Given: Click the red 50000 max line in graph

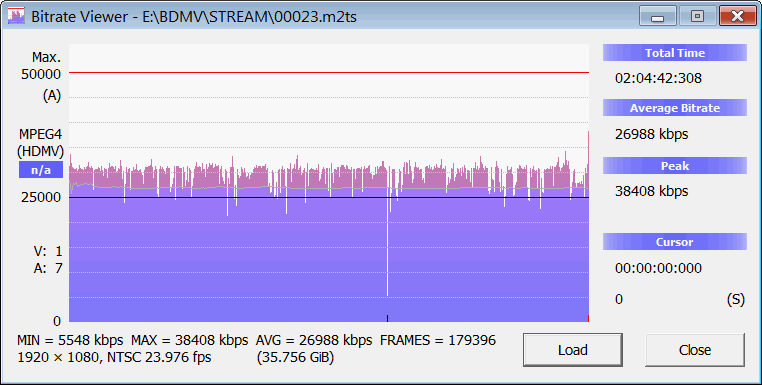Looking at the screenshot, I should (x=329, y=72).
